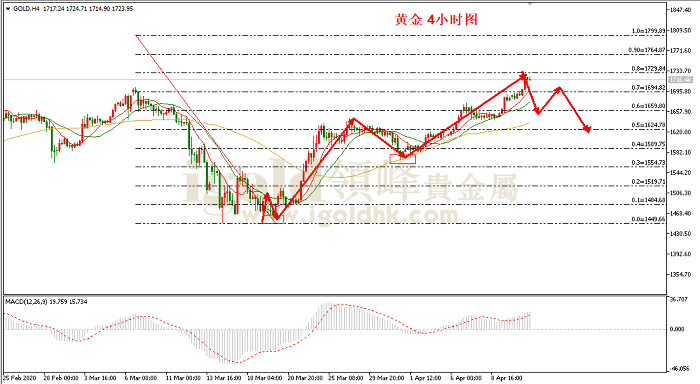Click the 1 Apr 12:00 time label

point(426,378)
